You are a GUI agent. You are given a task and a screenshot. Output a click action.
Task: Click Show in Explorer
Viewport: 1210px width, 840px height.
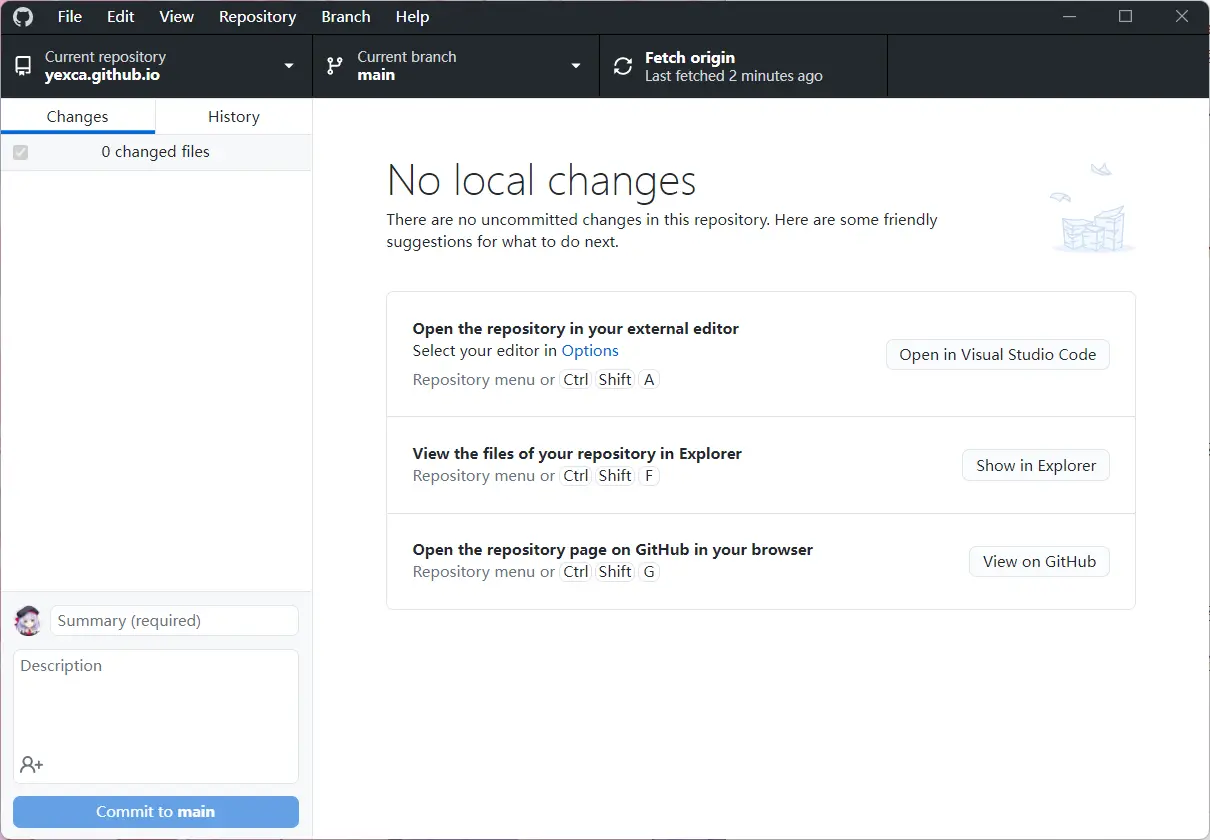1035,465
